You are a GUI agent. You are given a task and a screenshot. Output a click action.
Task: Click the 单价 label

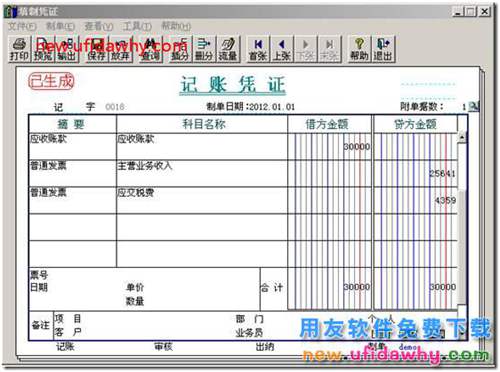(135, 287)
